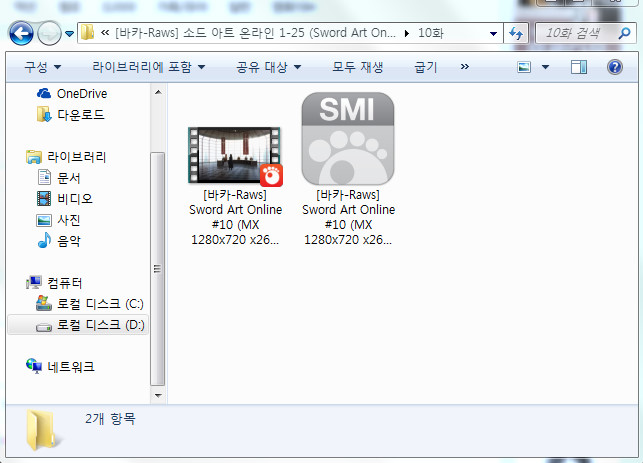Open the 사진 library
The width and height of the screenshot is (643, 463).
point(68,220)
